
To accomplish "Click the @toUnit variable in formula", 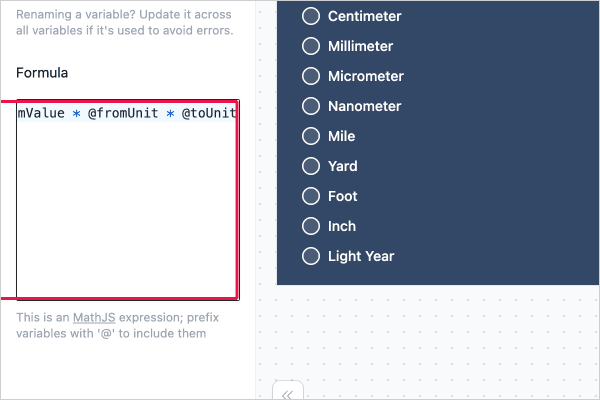I will point(209,113).
